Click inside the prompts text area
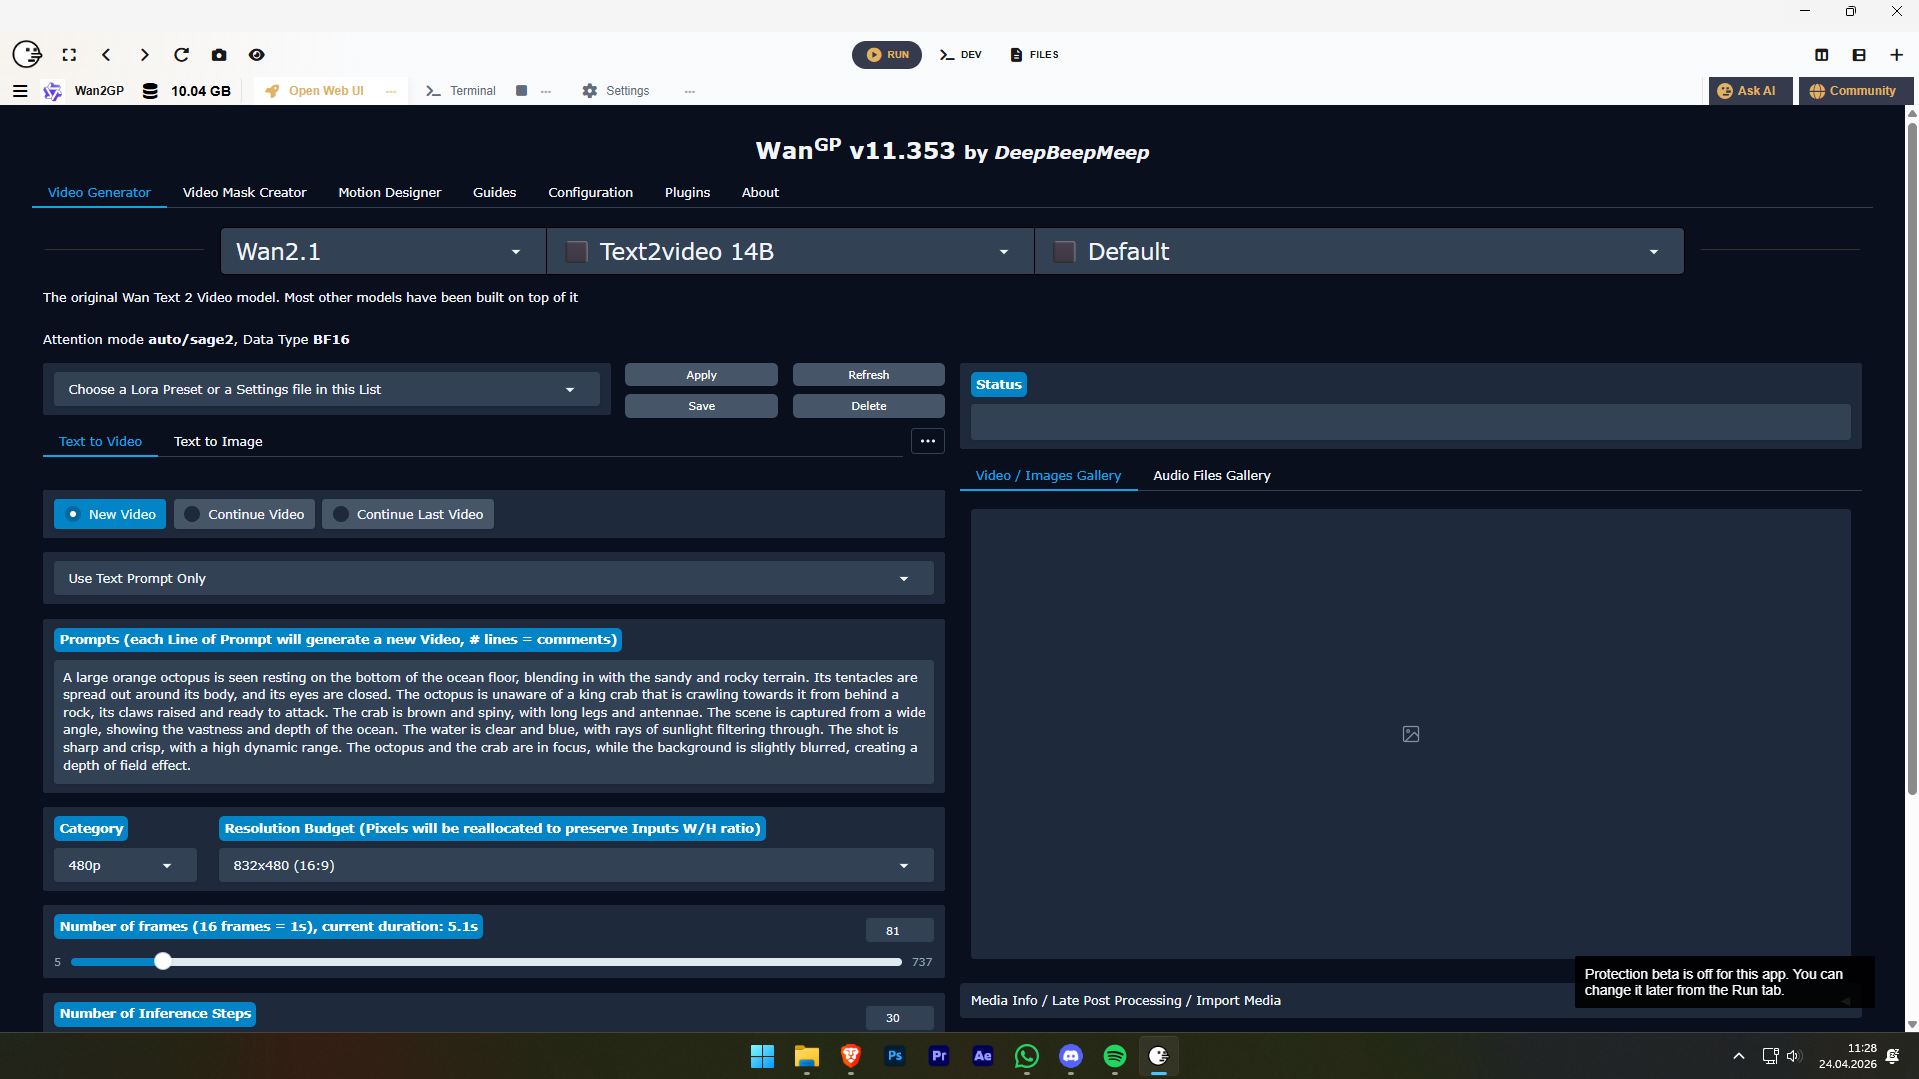The image size is (1919, 1079). click(494, 721)
